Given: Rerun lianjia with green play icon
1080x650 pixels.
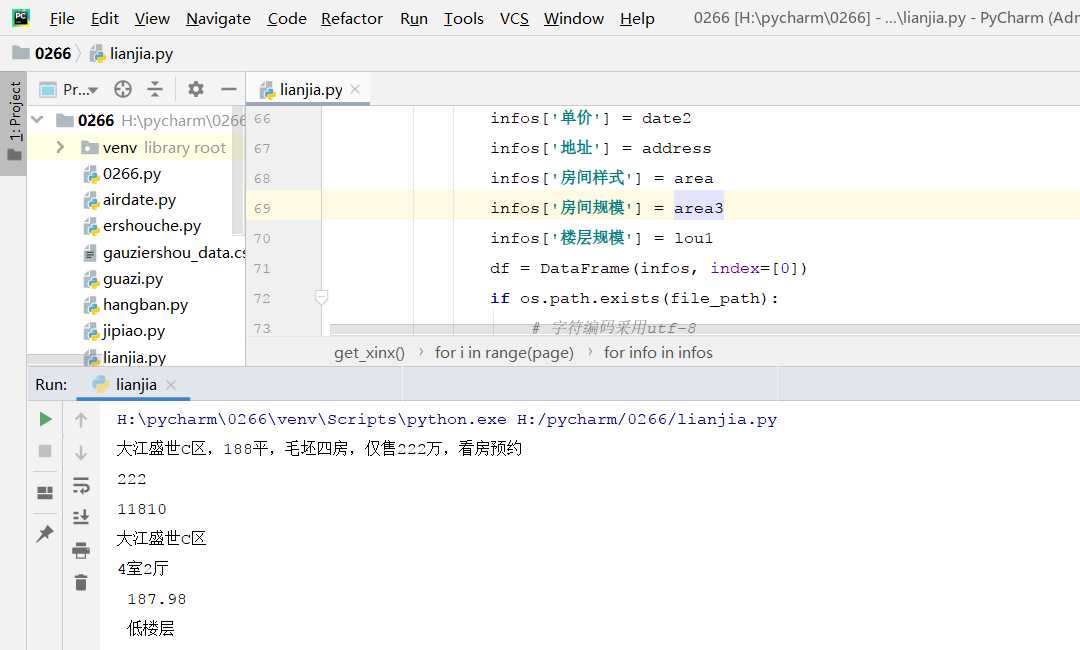Looking at the screenshot, I should (x=45, y=419).
